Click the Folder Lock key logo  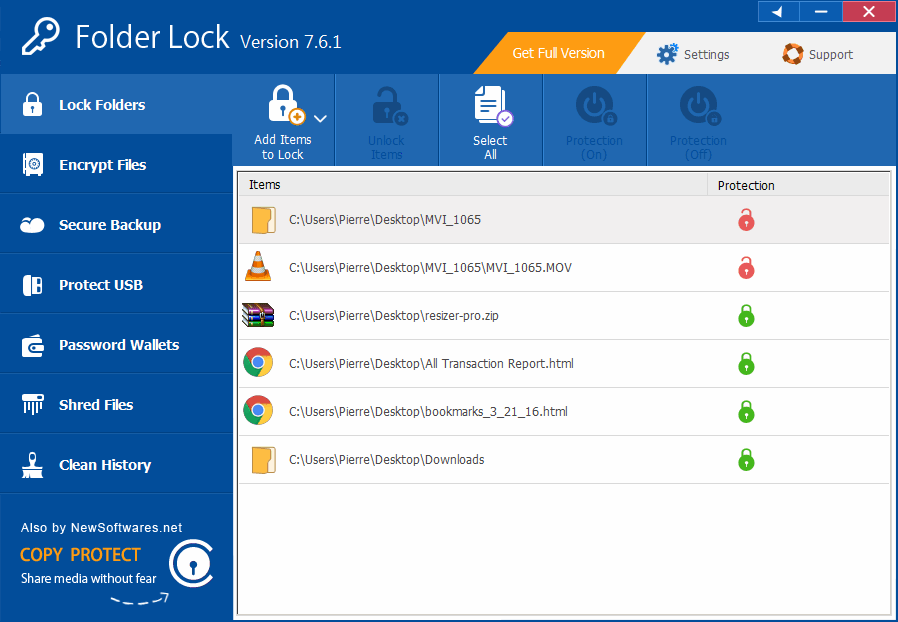coord(41,37)
